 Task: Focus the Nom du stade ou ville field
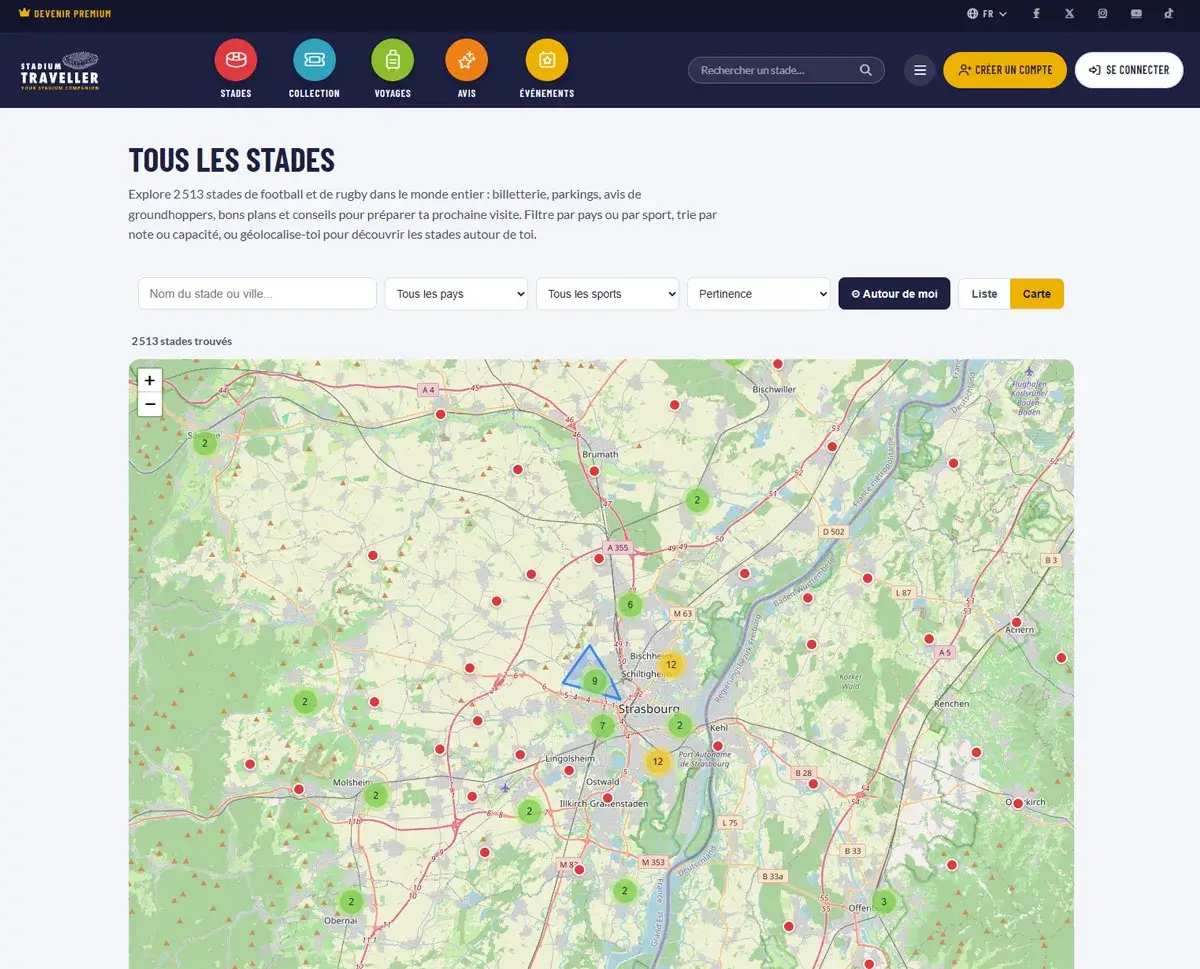click(x=257, y=294)
